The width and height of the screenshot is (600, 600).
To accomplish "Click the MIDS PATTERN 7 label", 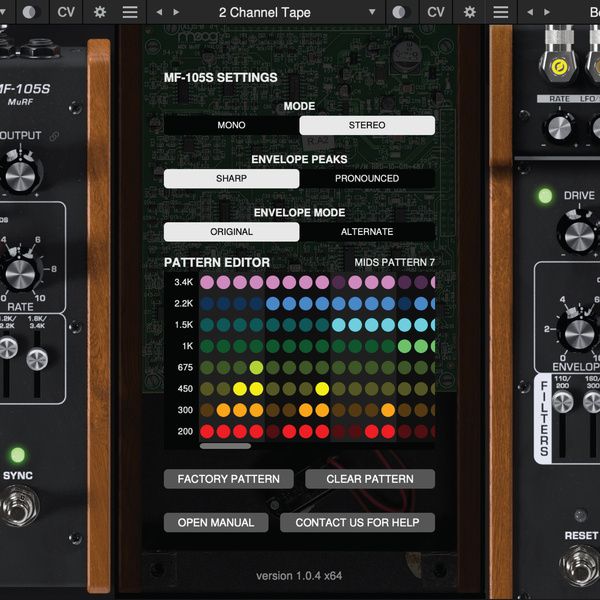I will tap(395, 262).
